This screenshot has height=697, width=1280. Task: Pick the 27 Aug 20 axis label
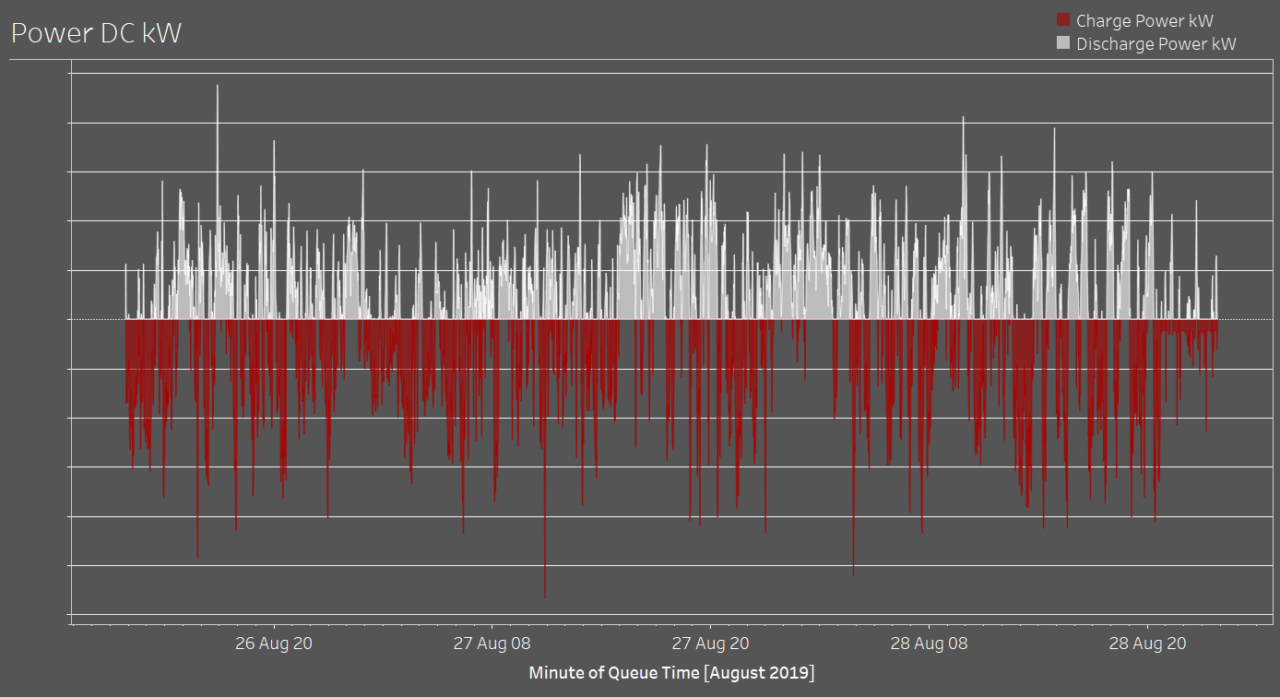tap(710, 643)
